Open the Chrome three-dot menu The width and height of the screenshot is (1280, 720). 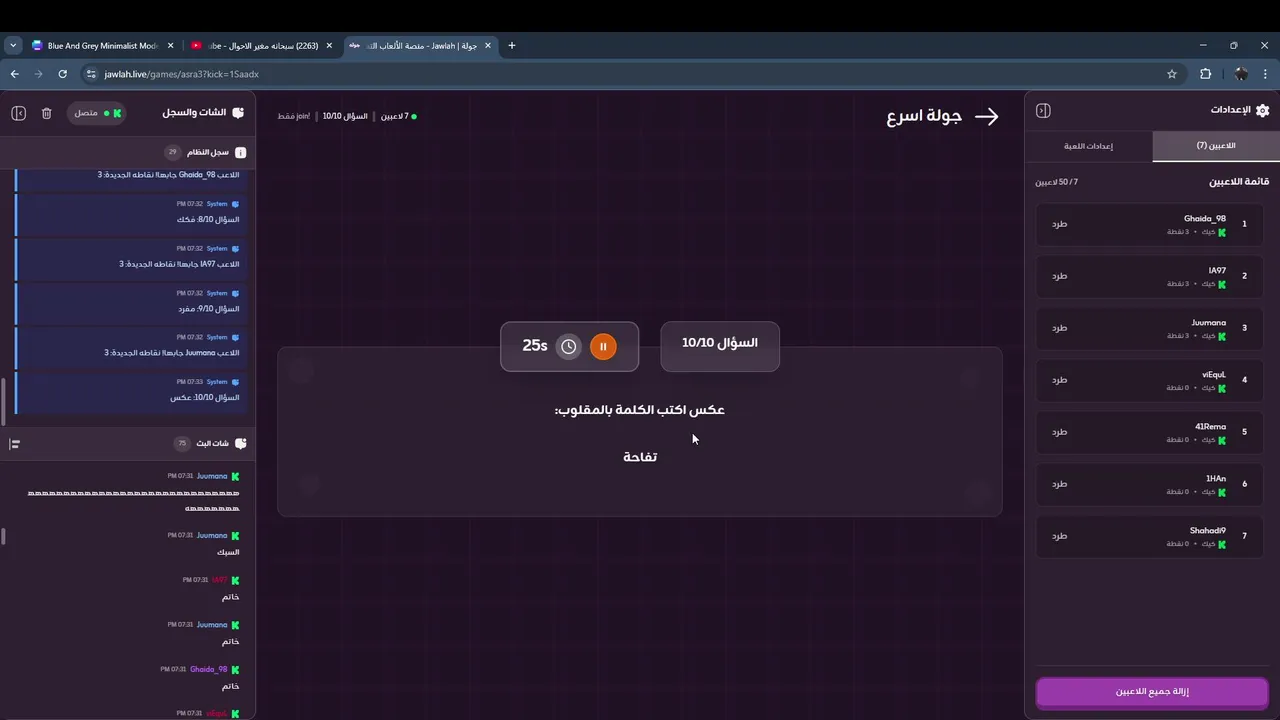pyautogui.click(x=1266, y=74)
